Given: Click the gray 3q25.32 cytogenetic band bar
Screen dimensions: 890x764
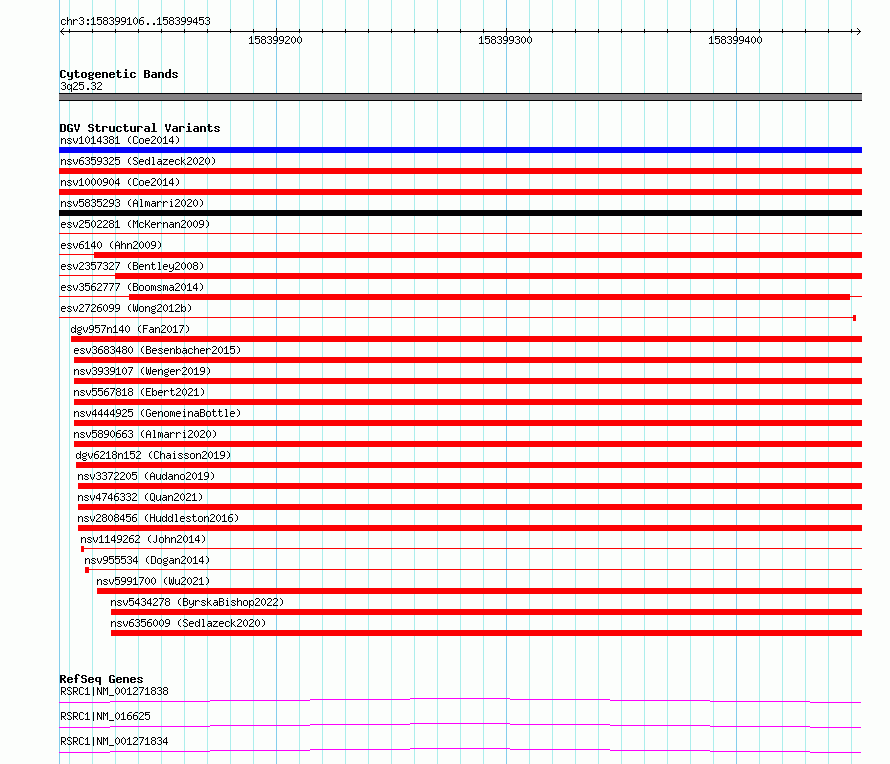Looking at the screenshot, I should (x=460, y=97).
